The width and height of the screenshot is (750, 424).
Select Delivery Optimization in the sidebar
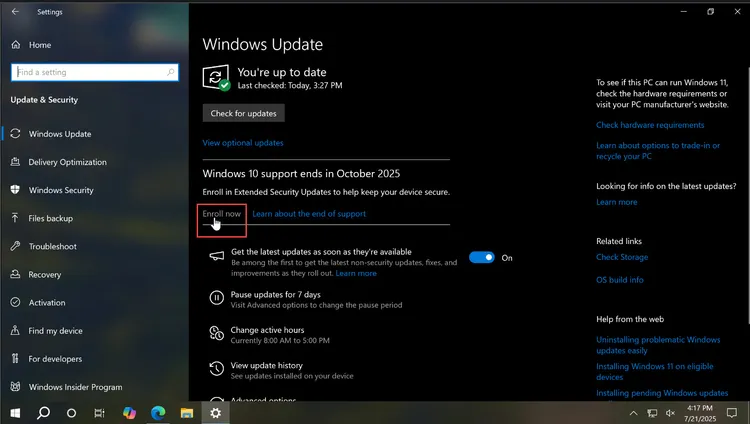(67, 162)
